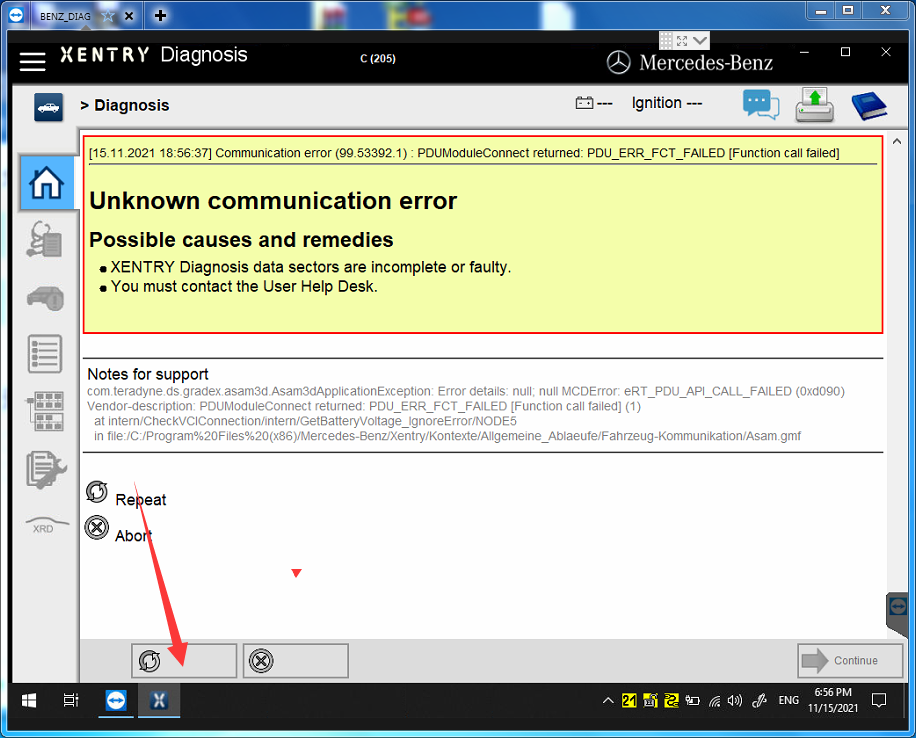Click the printer export icon

[814, 105]
